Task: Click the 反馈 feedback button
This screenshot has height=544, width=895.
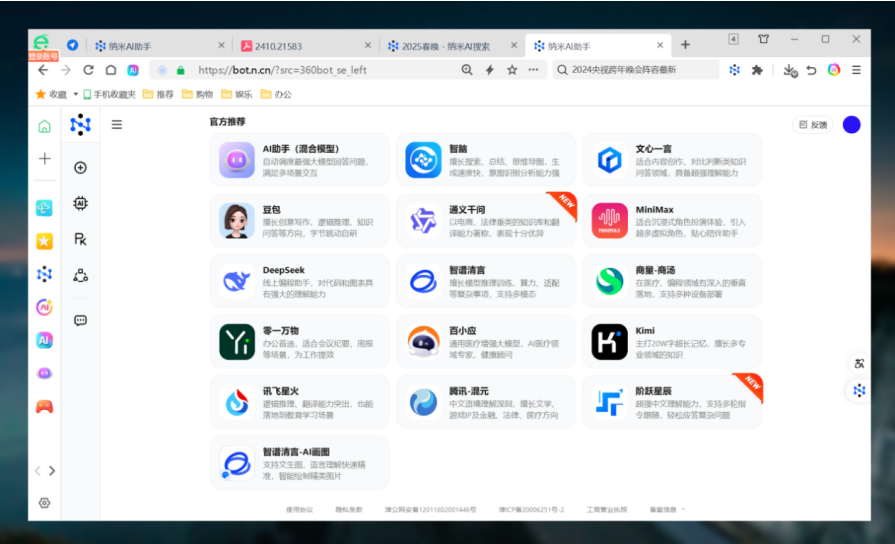Action: pyautogui.click(x=812, y=125)
